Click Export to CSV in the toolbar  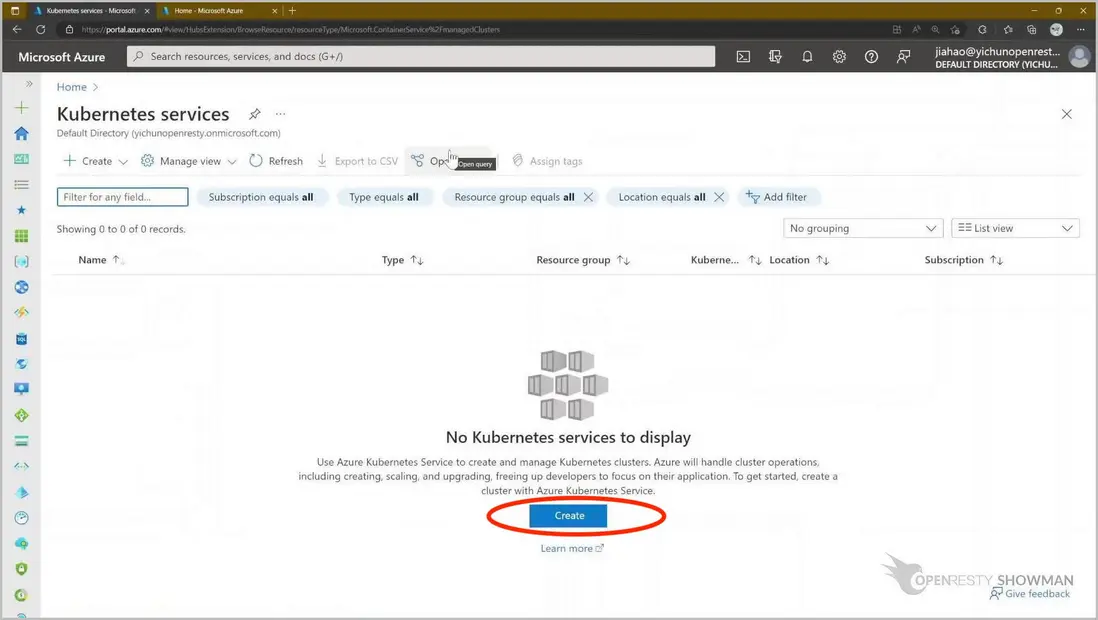click(357, 161)
